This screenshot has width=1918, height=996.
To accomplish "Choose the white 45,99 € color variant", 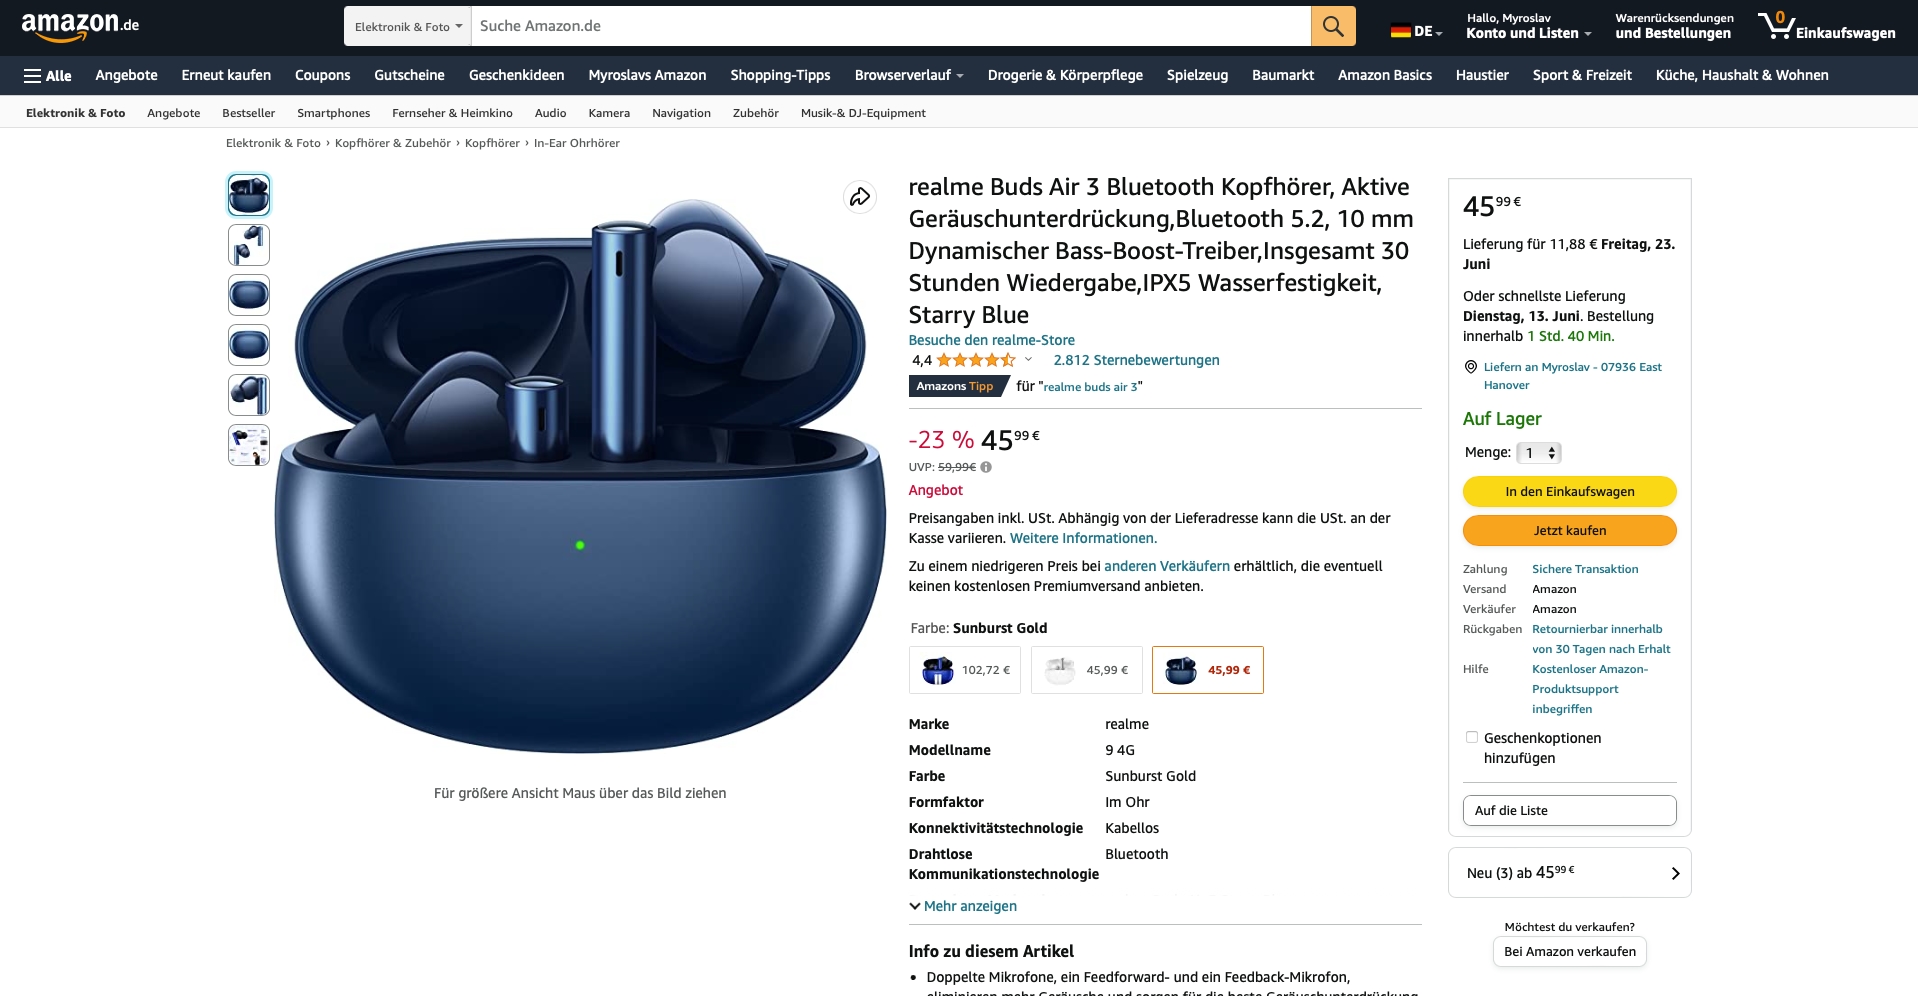I will click(x=1087, y=670).
